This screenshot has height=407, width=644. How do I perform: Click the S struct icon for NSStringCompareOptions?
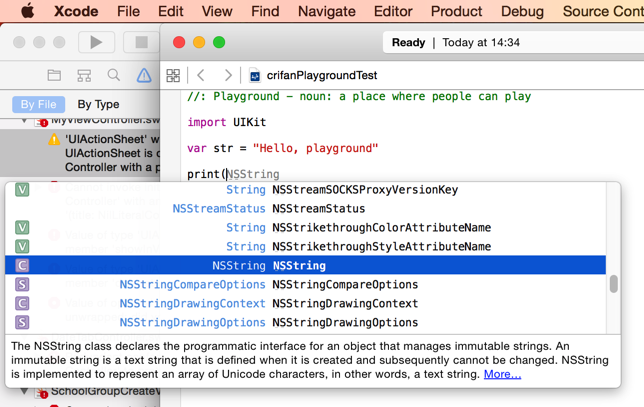click(x=22, y=284)
